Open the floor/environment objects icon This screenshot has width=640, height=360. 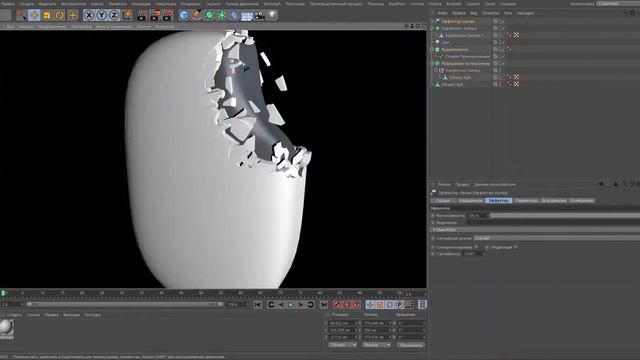click(x=247, y=16)
